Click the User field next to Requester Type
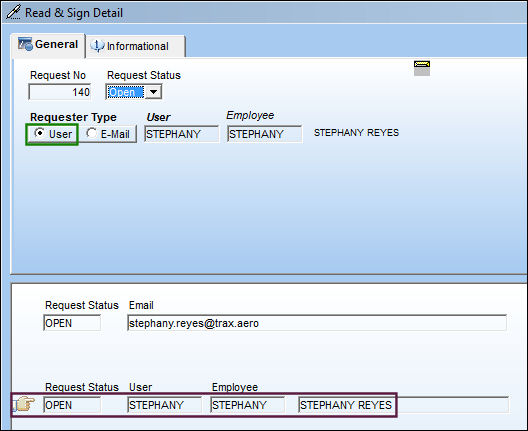Image resolution: width=528 pixels, height=431 pixels. (x=182, y=134)
